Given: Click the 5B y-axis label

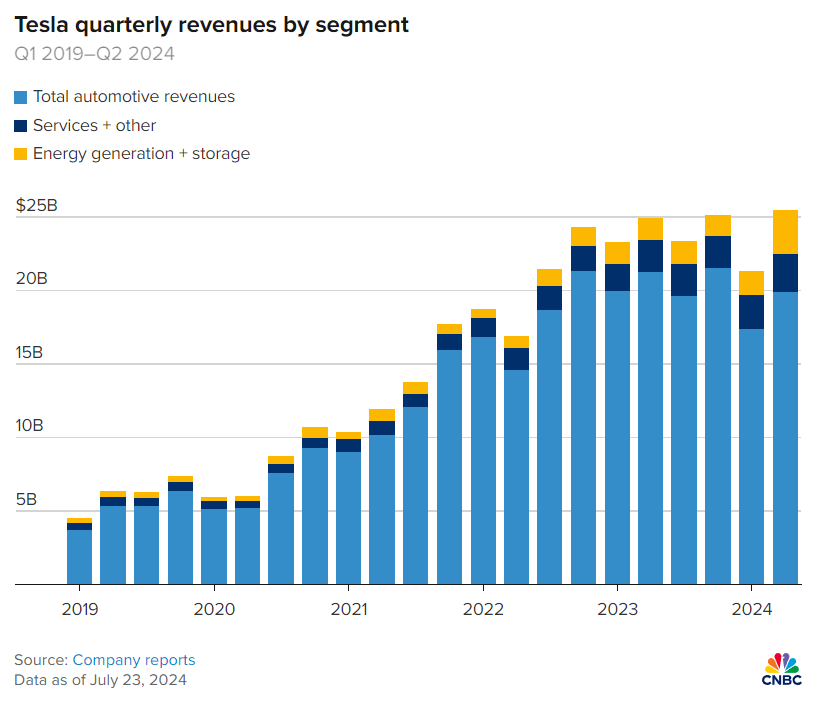Looking at the screenshot, I should (x=26, y=500).
